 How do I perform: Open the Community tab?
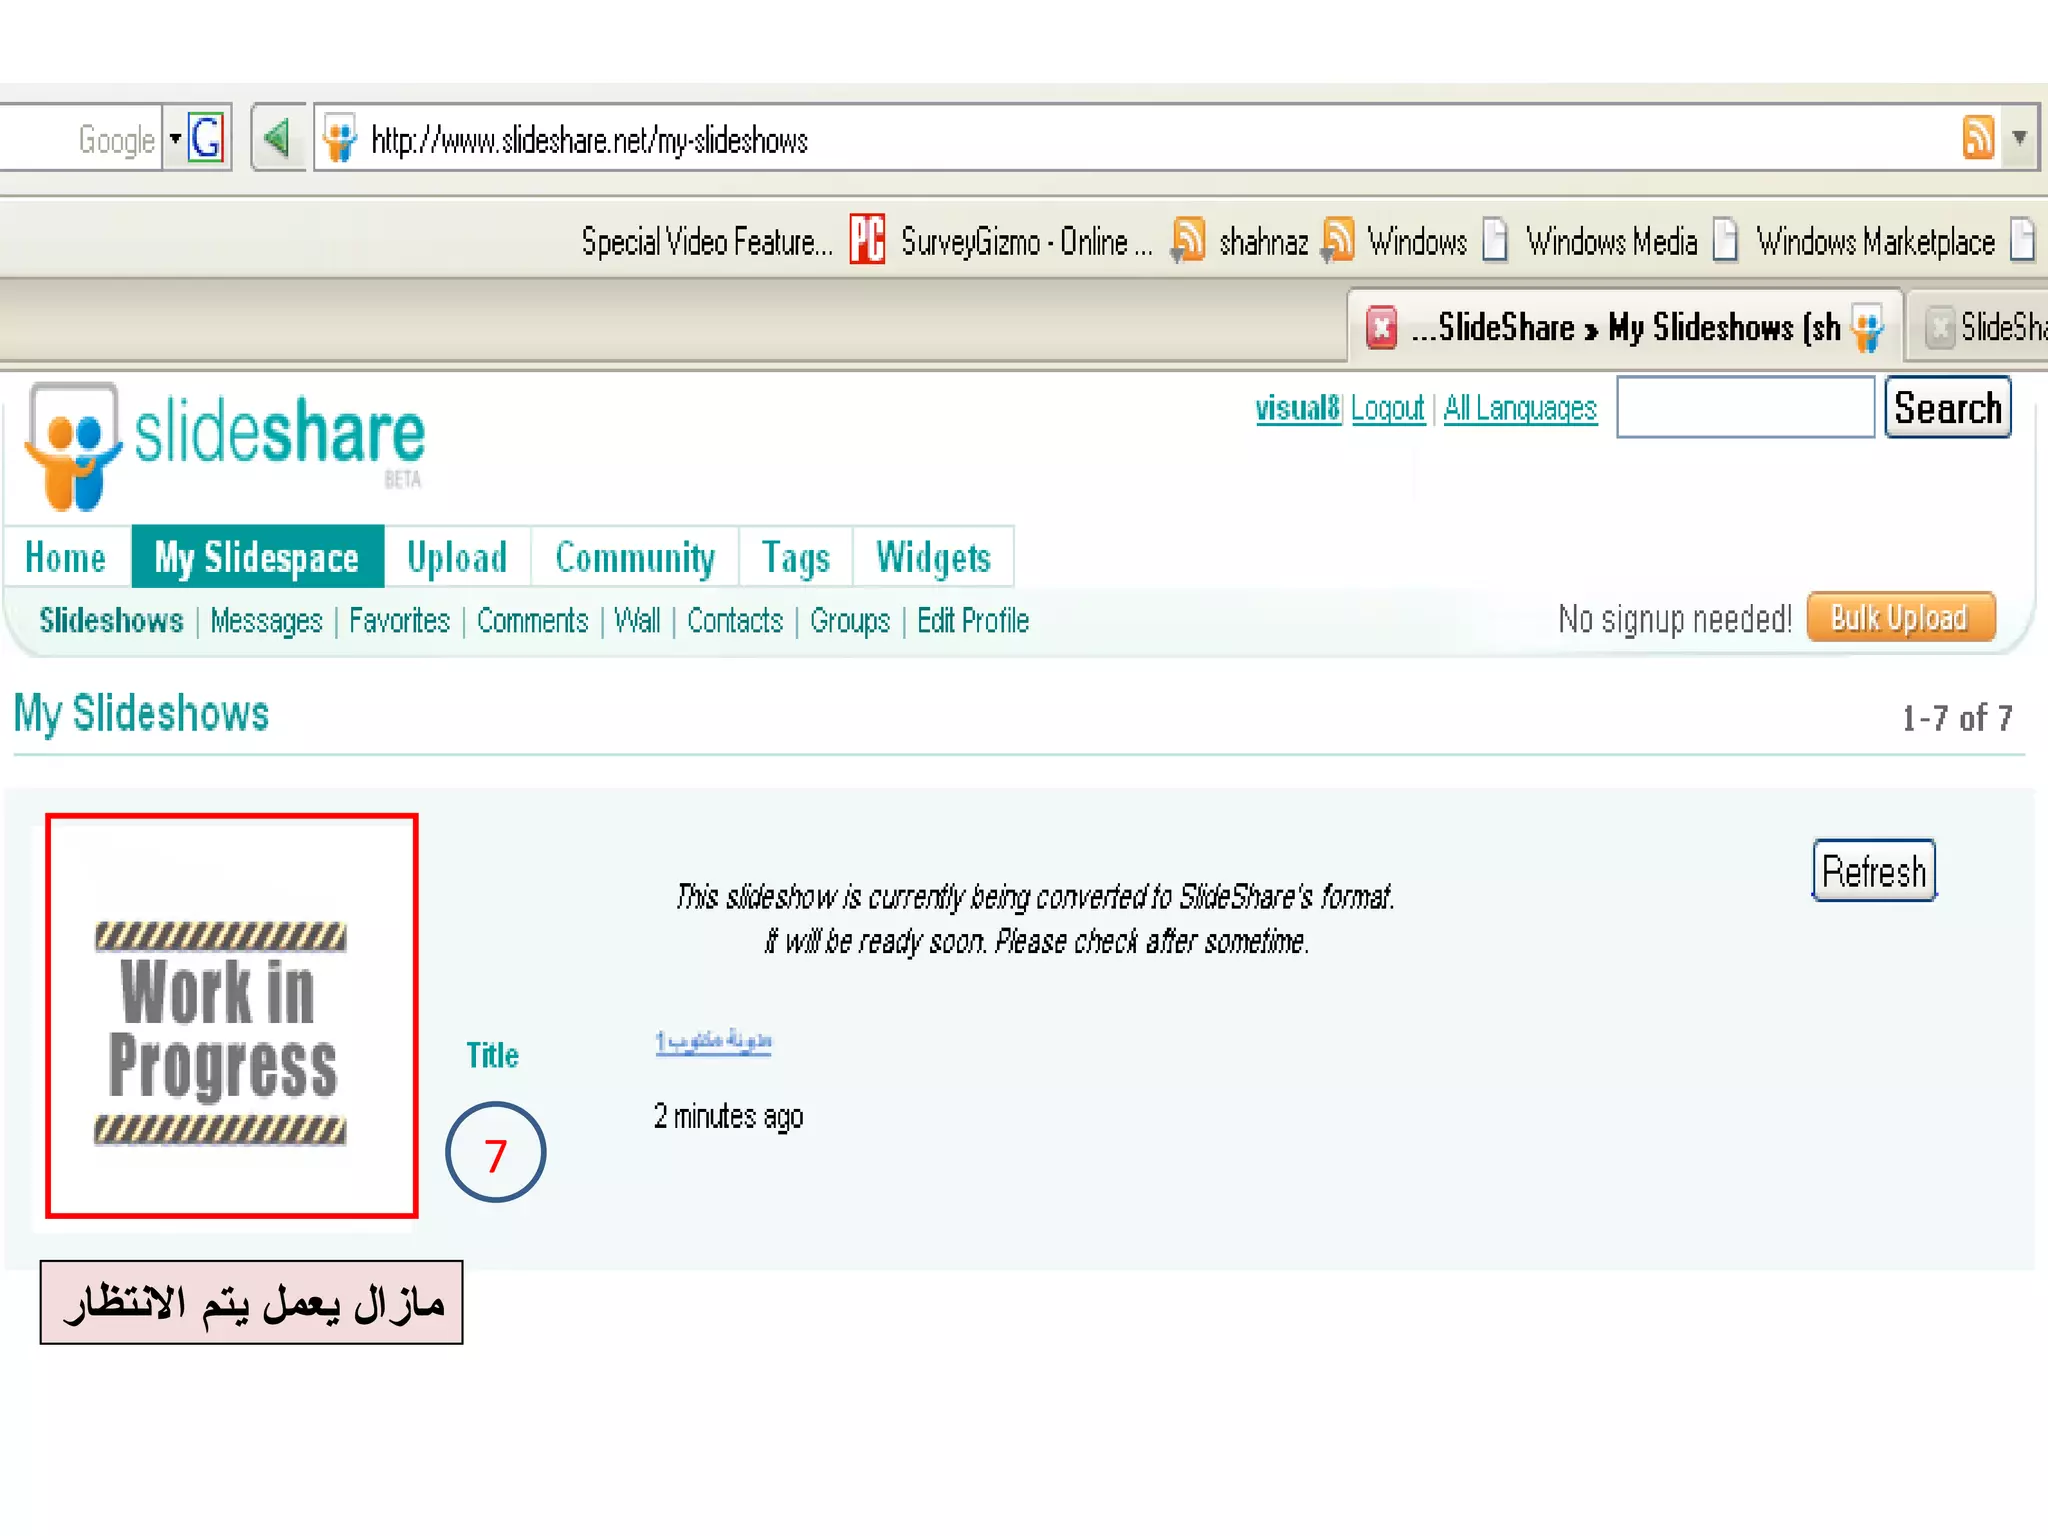pyautogui.click(x=635, y=557)
